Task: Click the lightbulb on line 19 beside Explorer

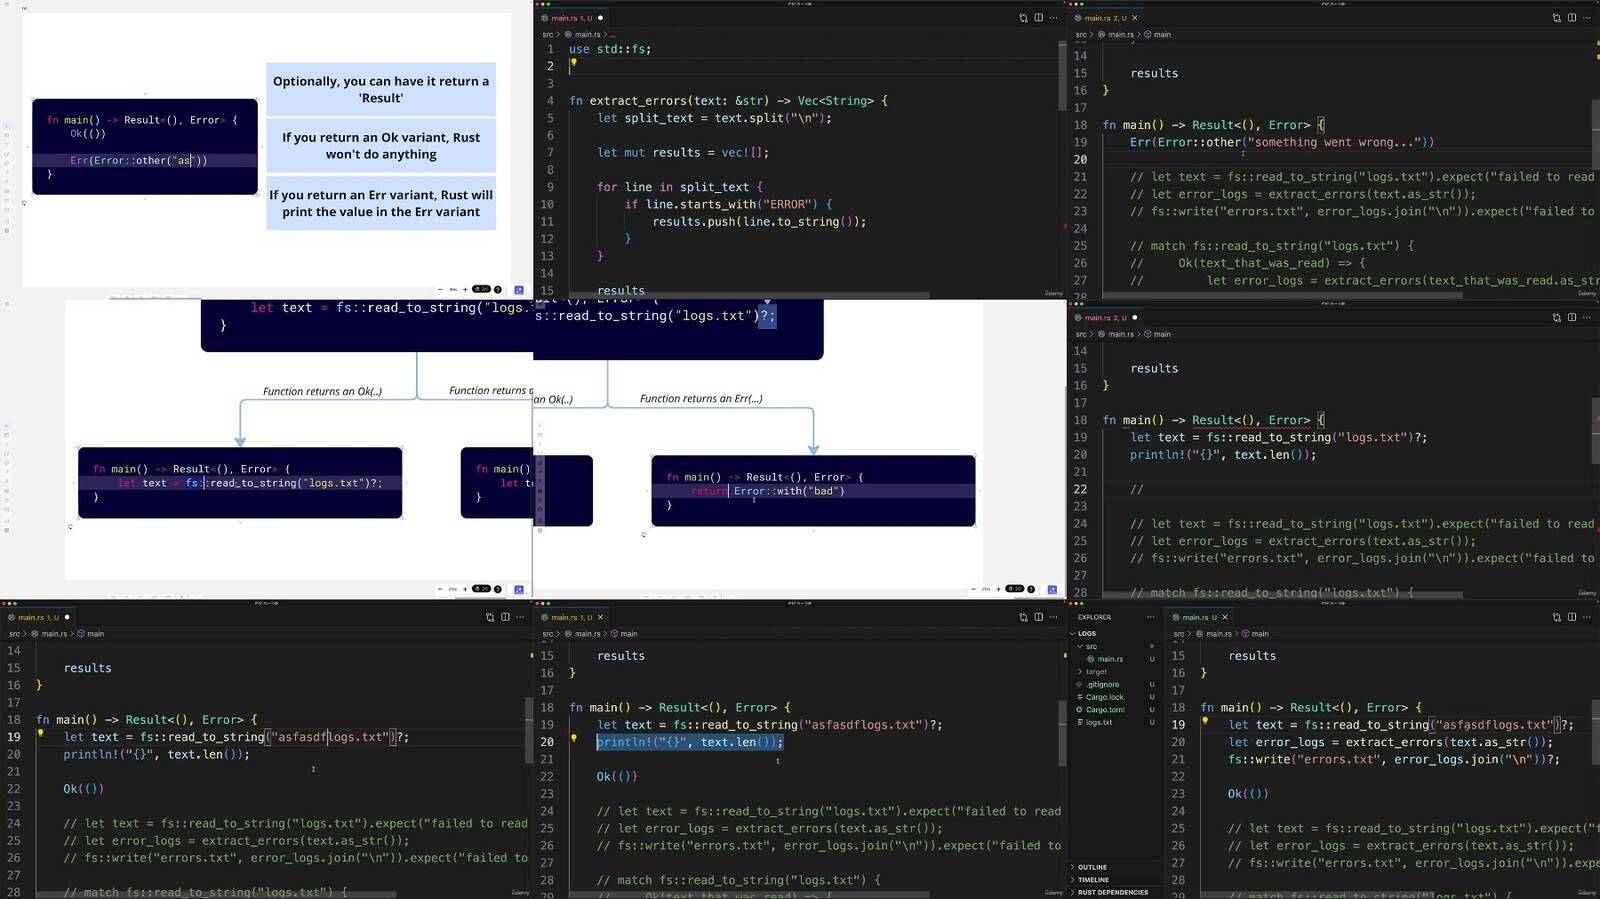Action: (x=1204, y=721)
